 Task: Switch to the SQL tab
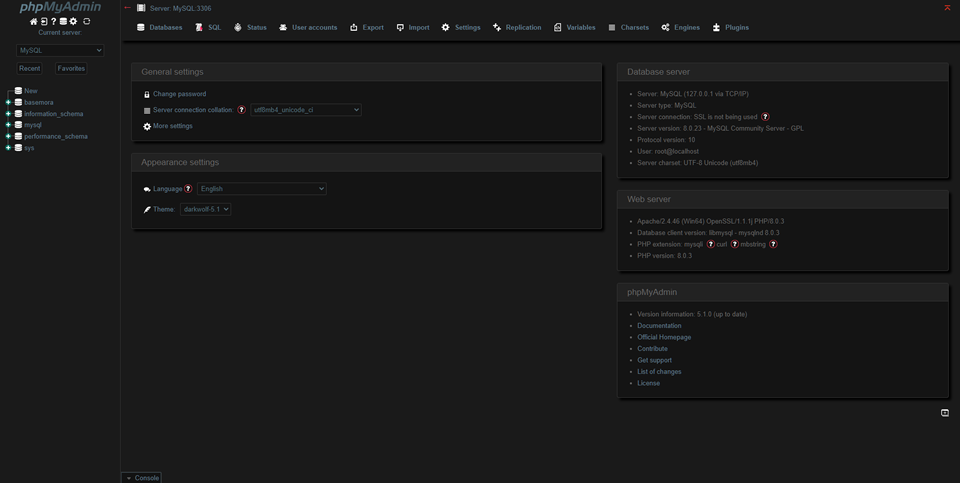[208, 28]
